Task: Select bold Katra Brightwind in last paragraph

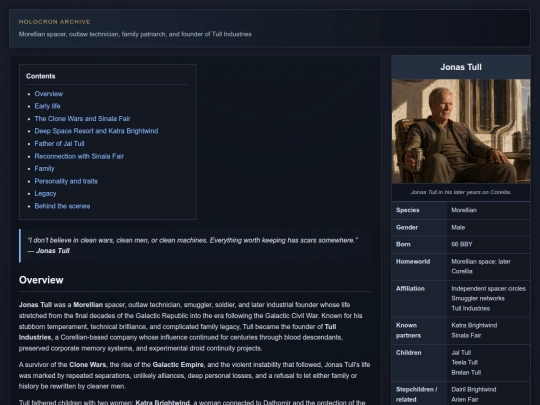Action: tap(162, 402)
